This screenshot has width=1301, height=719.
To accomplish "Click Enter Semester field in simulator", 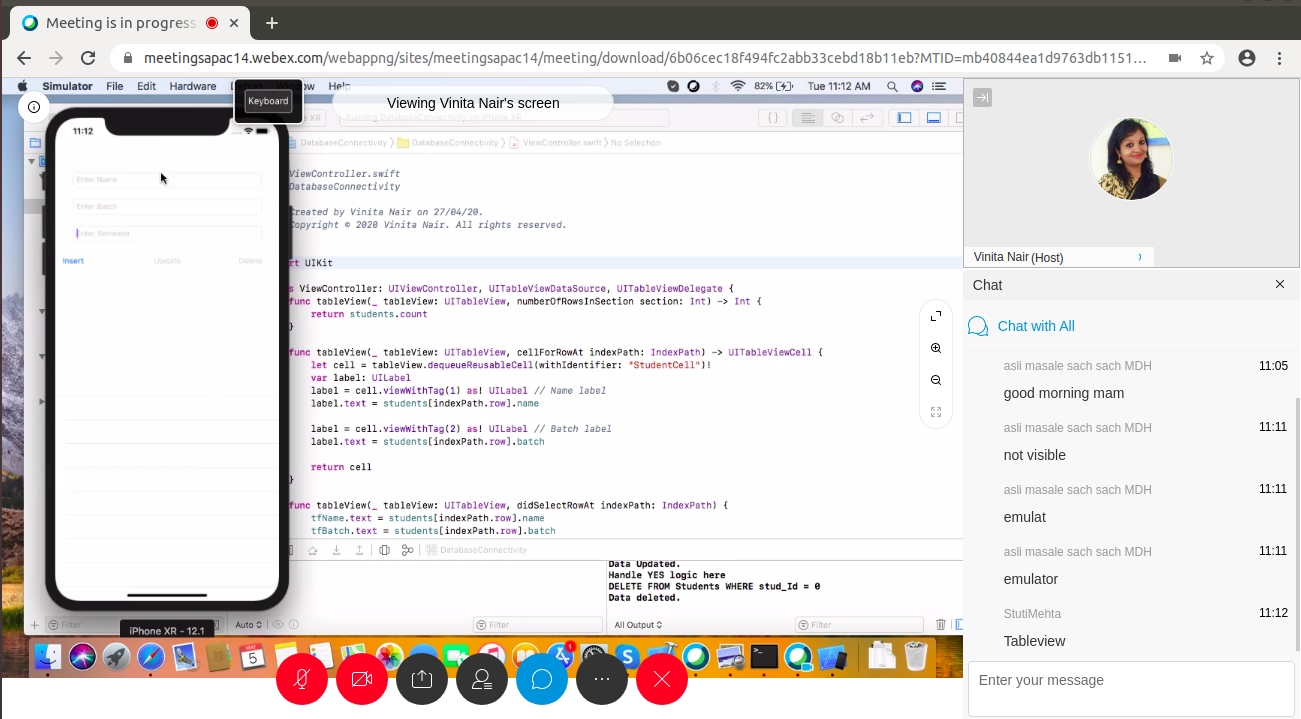I will tap(167, 233).
